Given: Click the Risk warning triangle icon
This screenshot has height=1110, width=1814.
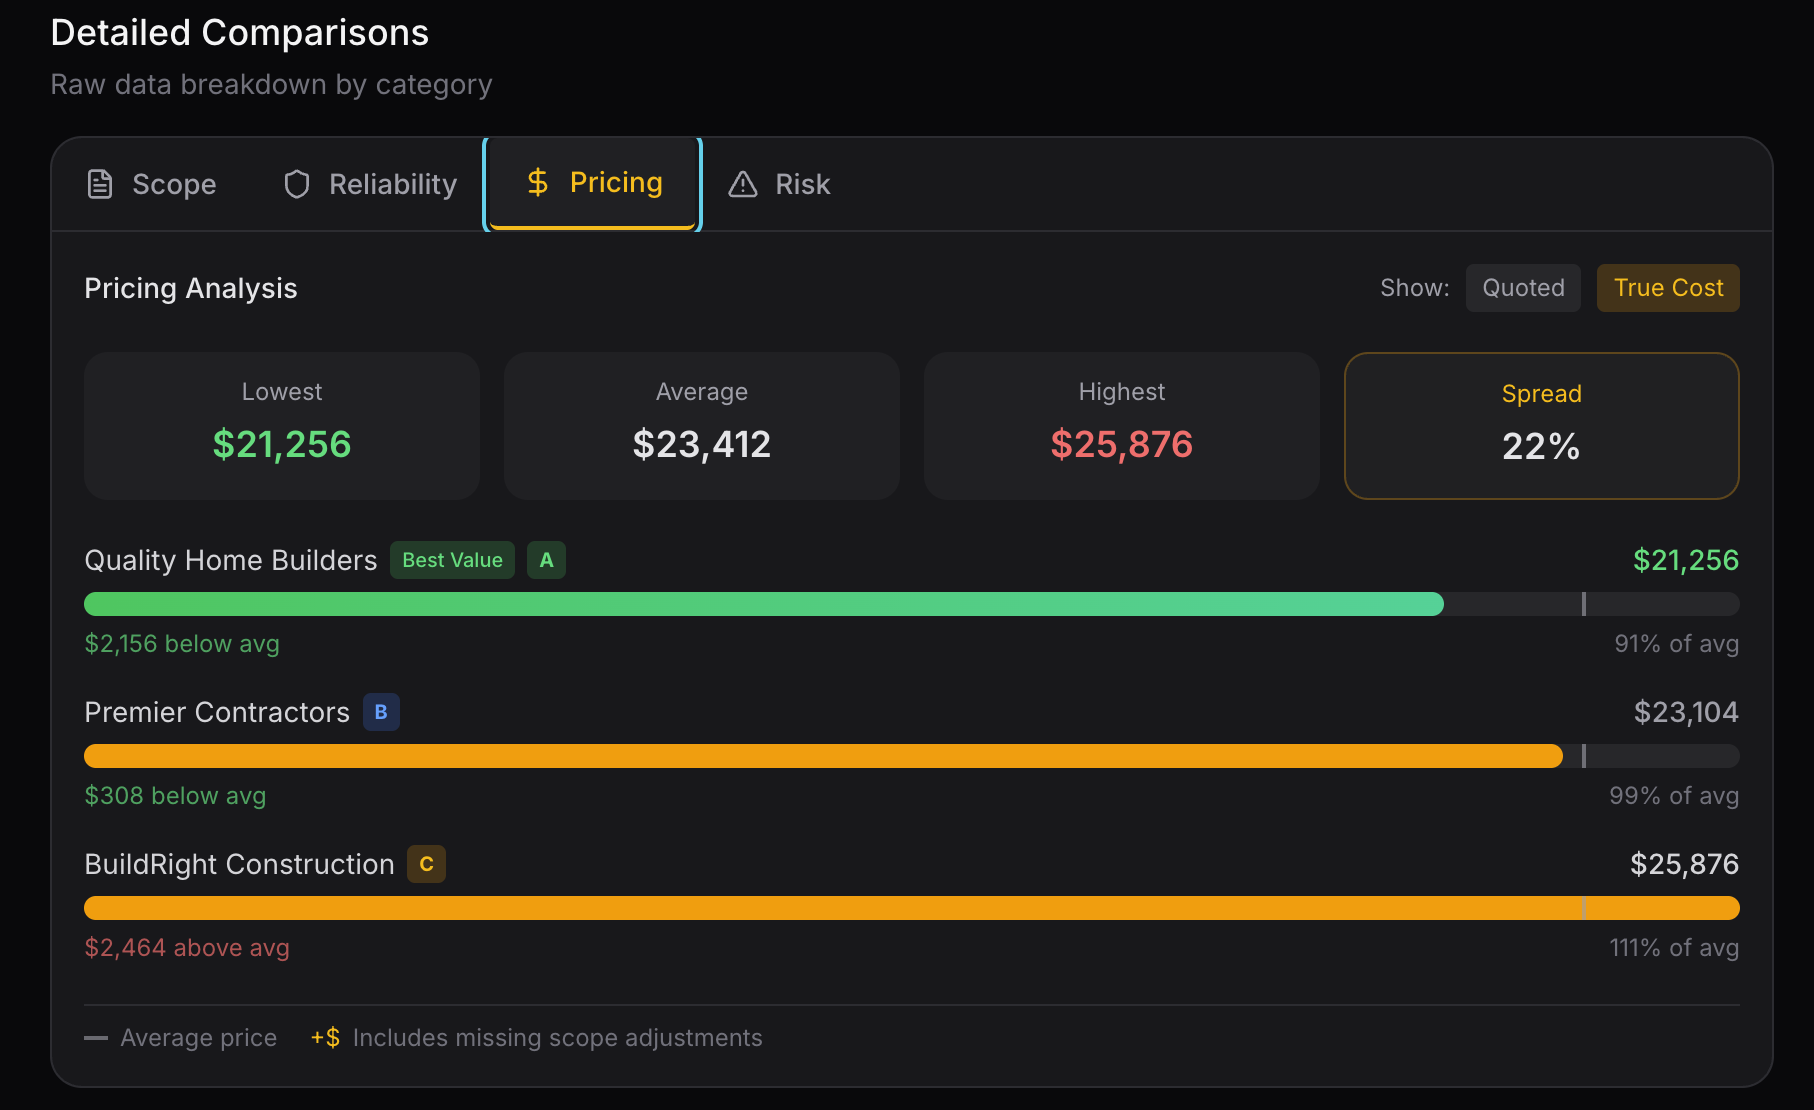Looking at the screenshot, I should (x=743, y=184).
